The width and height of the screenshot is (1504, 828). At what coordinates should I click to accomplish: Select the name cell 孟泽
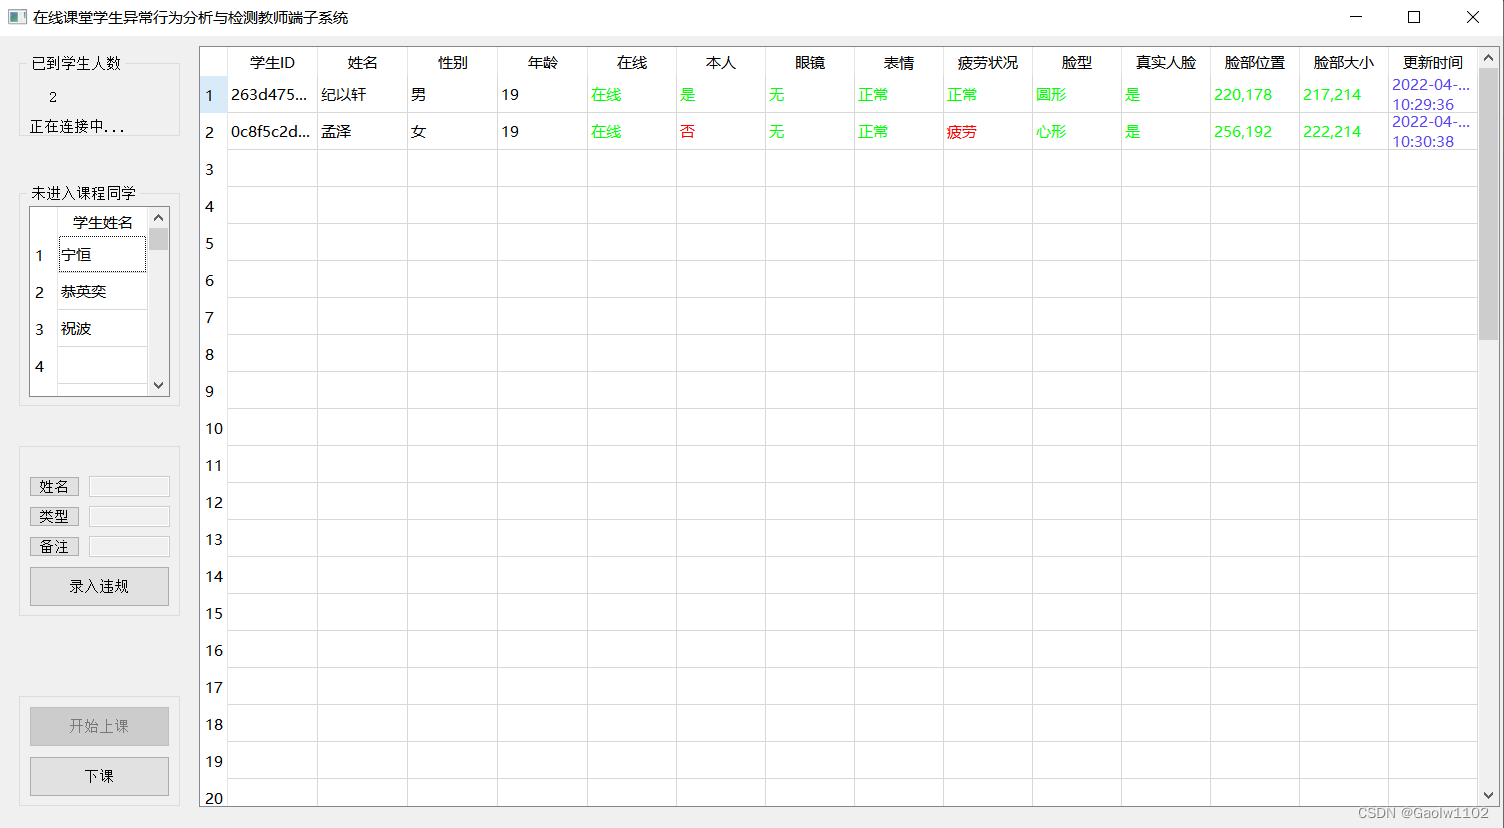coord(362,132)
